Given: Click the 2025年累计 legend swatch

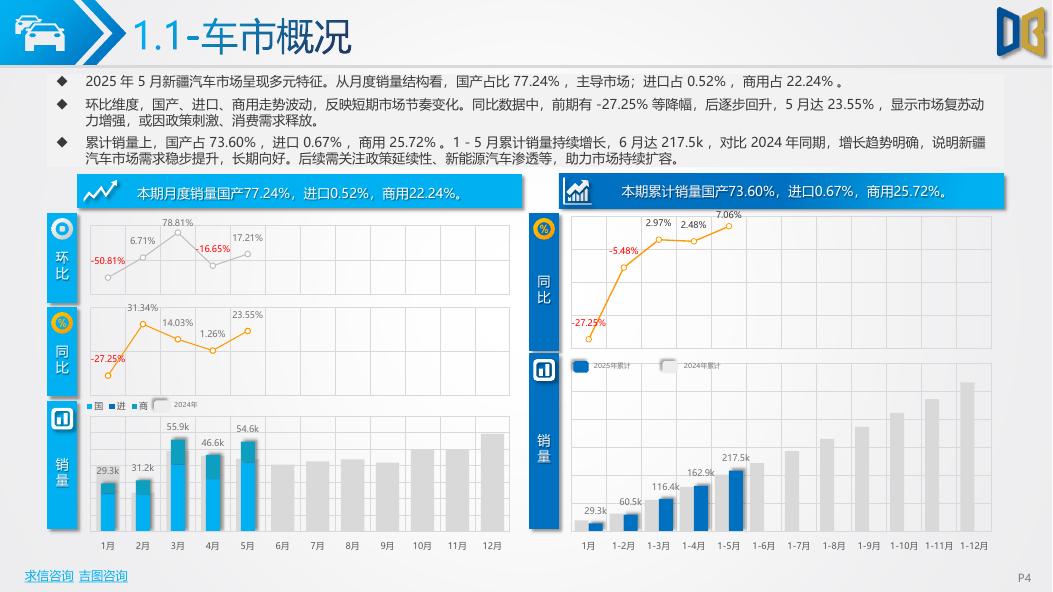Looking at the screenshot, I should pos(581,366).
